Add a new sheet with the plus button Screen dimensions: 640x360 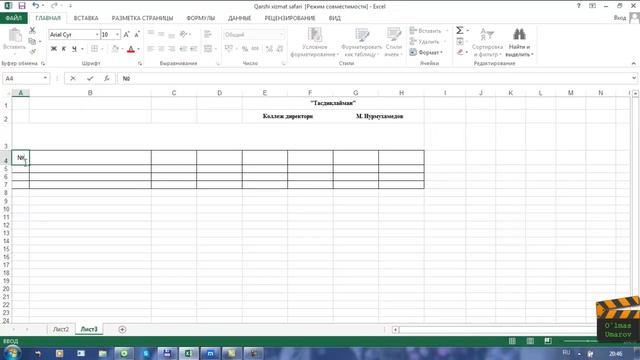click(122, 329)
